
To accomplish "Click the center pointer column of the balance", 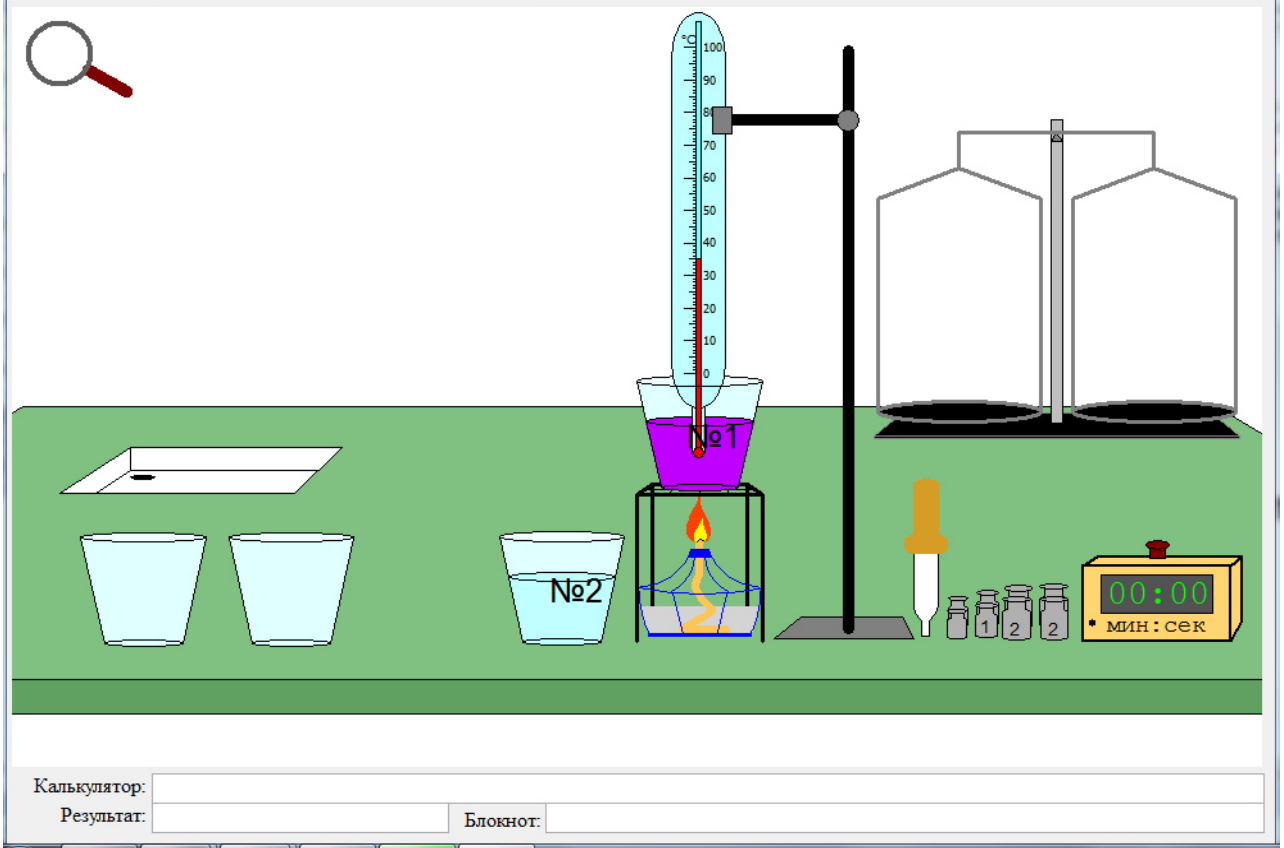I will pyautogui.click(x=1057, y=270).
